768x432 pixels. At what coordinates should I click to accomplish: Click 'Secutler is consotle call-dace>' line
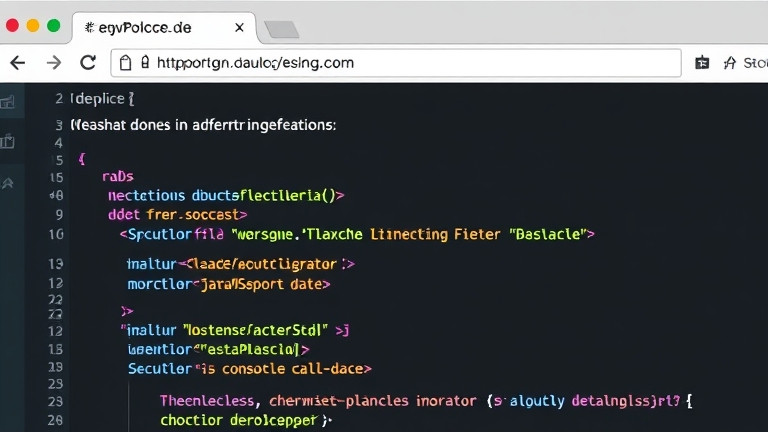coord(249,368)
